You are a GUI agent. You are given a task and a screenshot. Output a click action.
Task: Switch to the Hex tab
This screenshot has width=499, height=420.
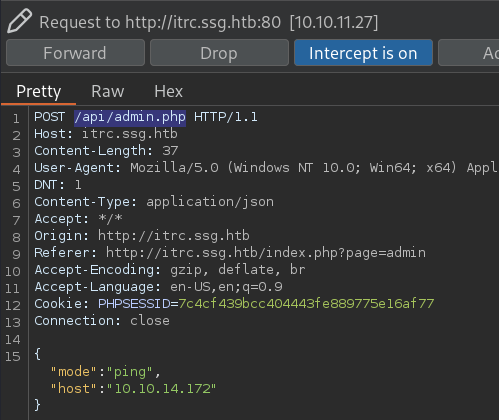pos(168,91)
